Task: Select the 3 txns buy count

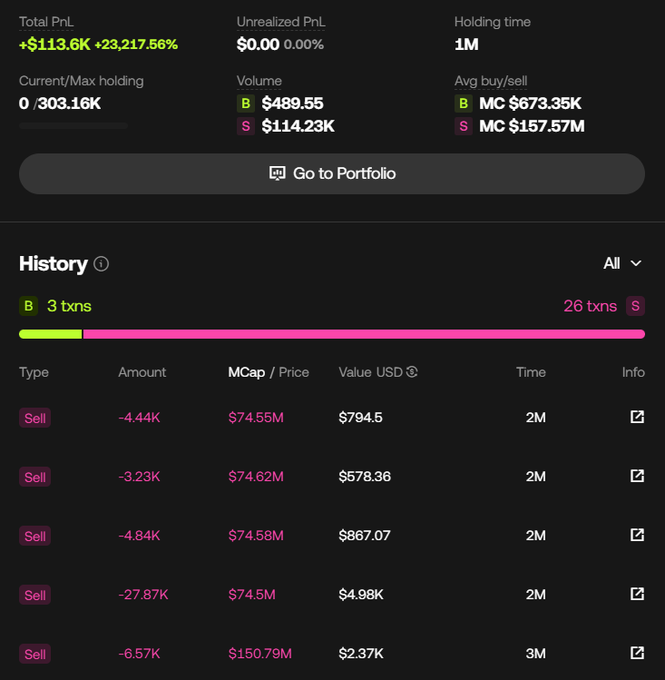Action: click(69, 306)
